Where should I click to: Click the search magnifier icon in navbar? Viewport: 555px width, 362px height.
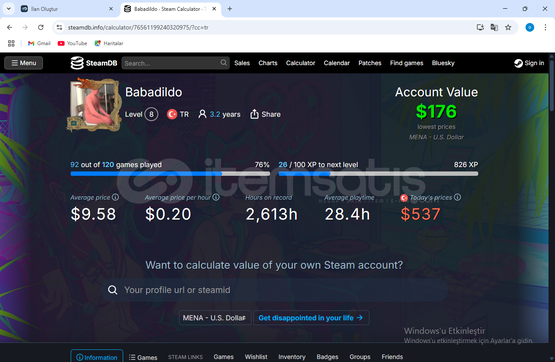point(223,63)
